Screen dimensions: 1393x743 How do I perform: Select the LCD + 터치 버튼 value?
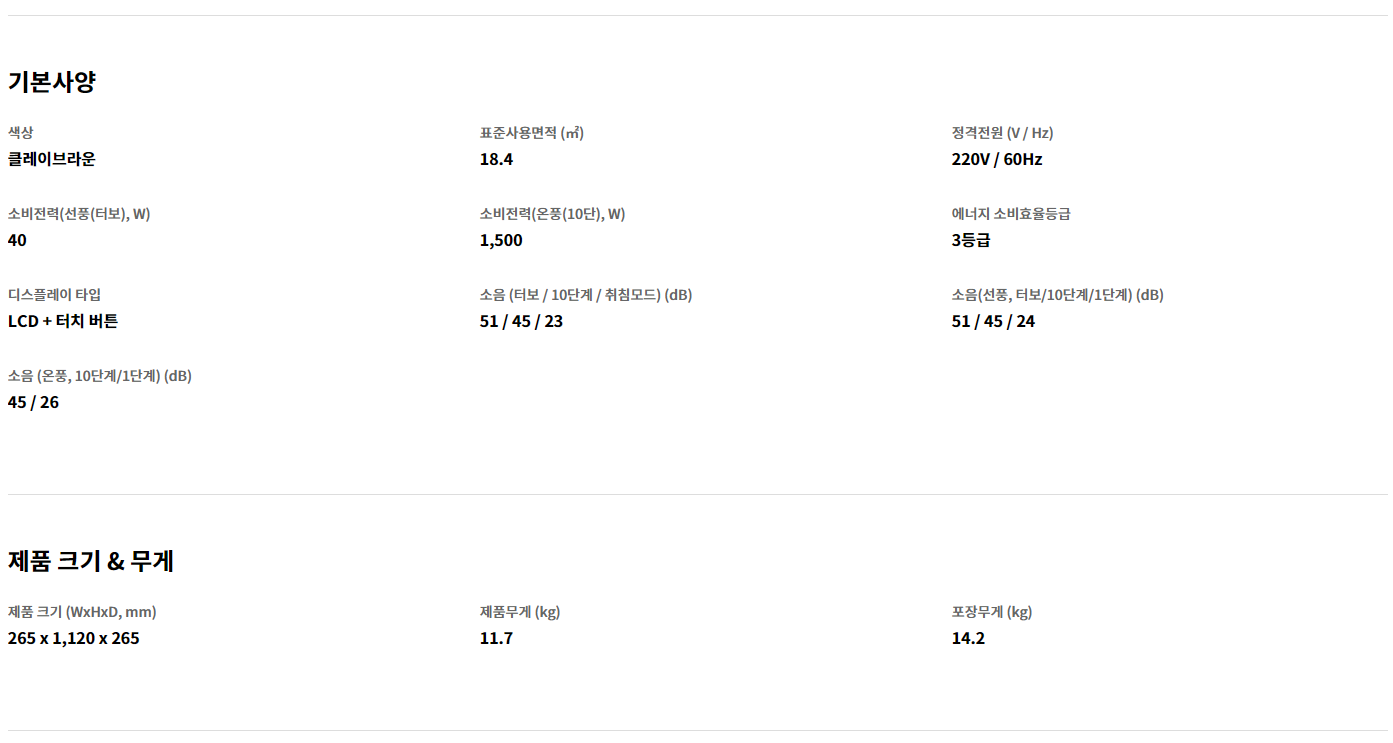click(x=63, y=321)
